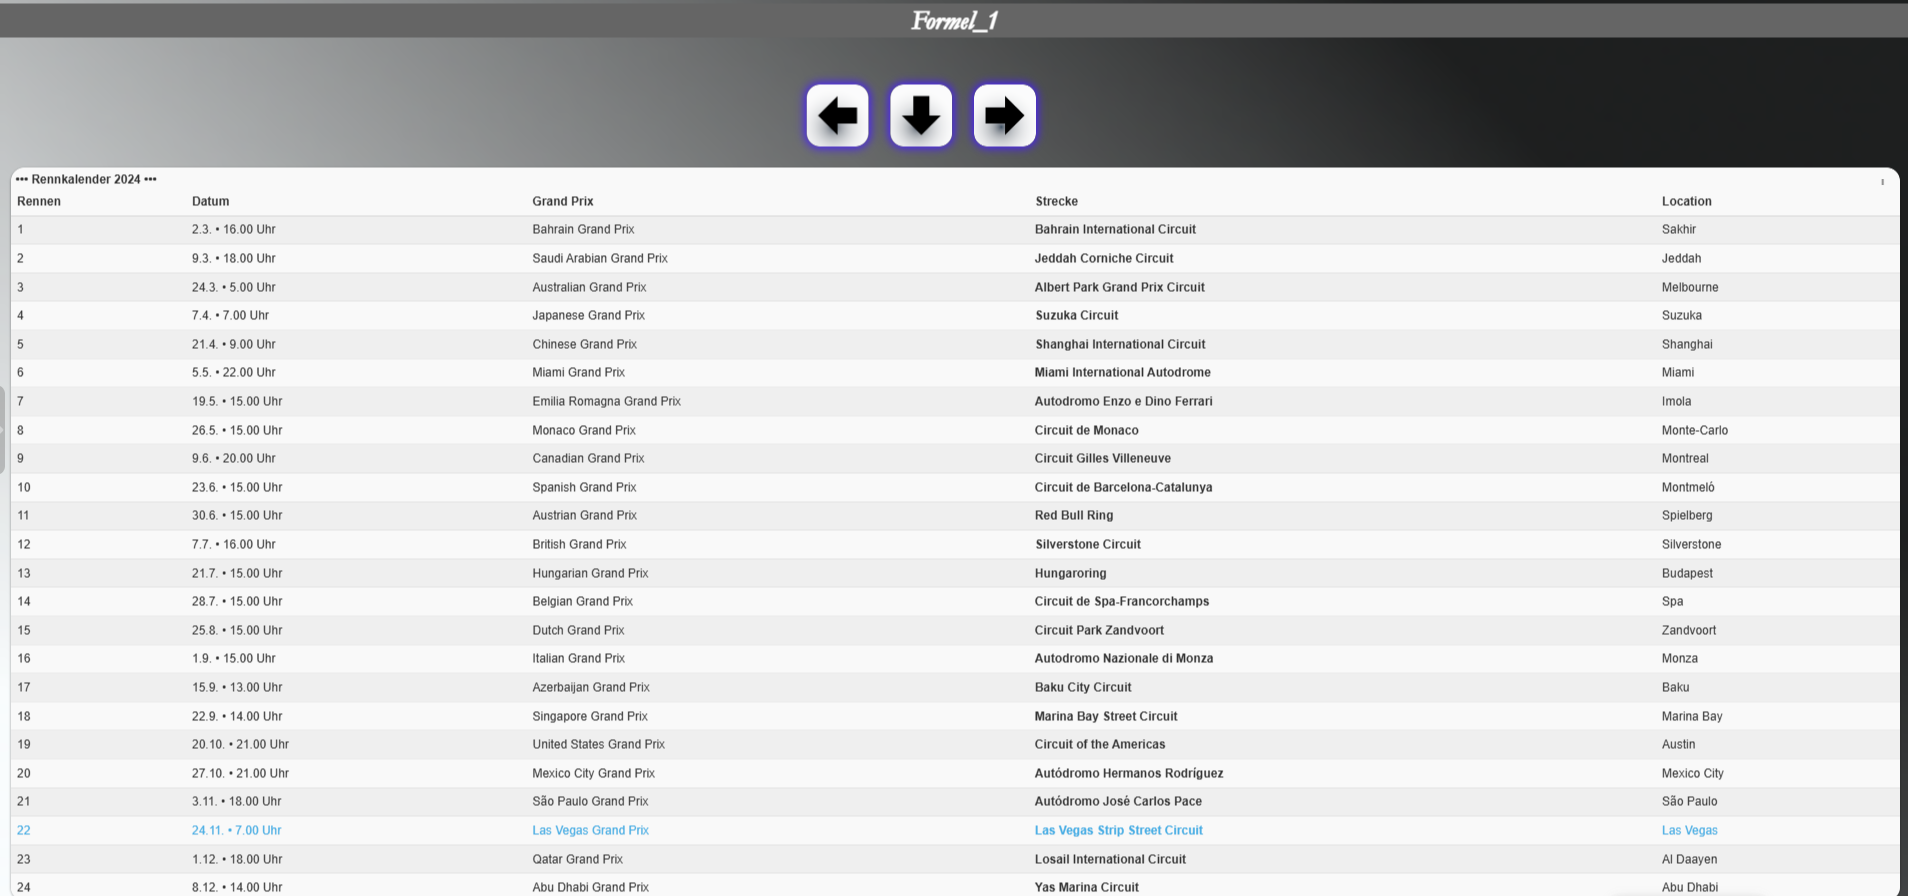Select the Austrian Grand Prix cell
The height and width of the screenshot is (896, 1908).
pyautogui.click(x=584, y=515)
